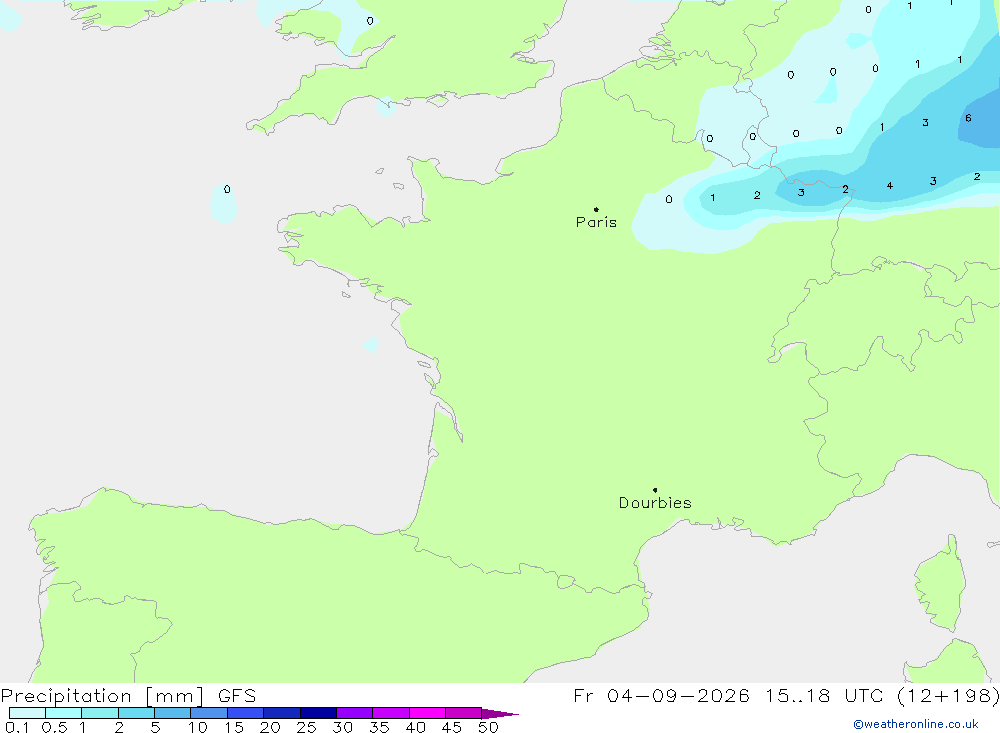The image size is (1000, 733).
Task: Click the "15..18 UTC" time range text
Action: tap(826, 696)
